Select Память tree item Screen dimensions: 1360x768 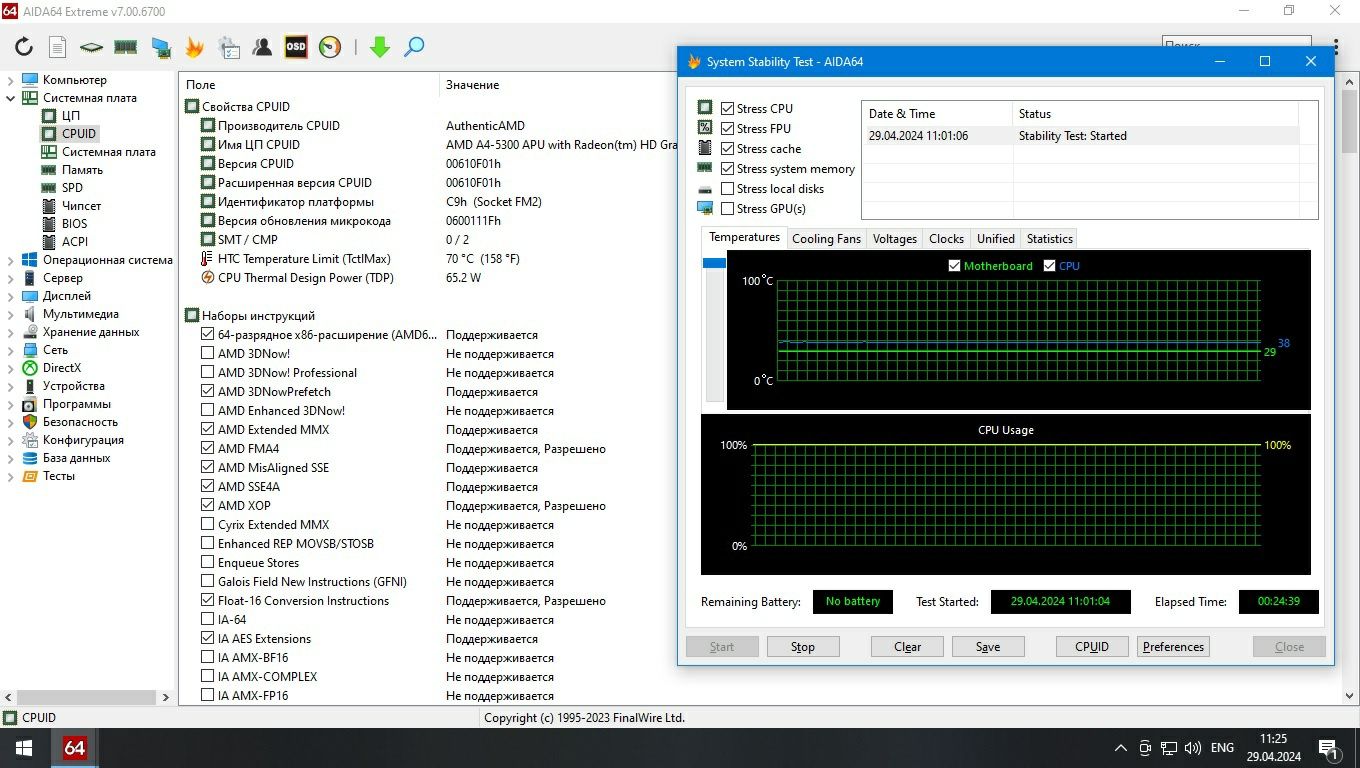[x=82, y=170]
